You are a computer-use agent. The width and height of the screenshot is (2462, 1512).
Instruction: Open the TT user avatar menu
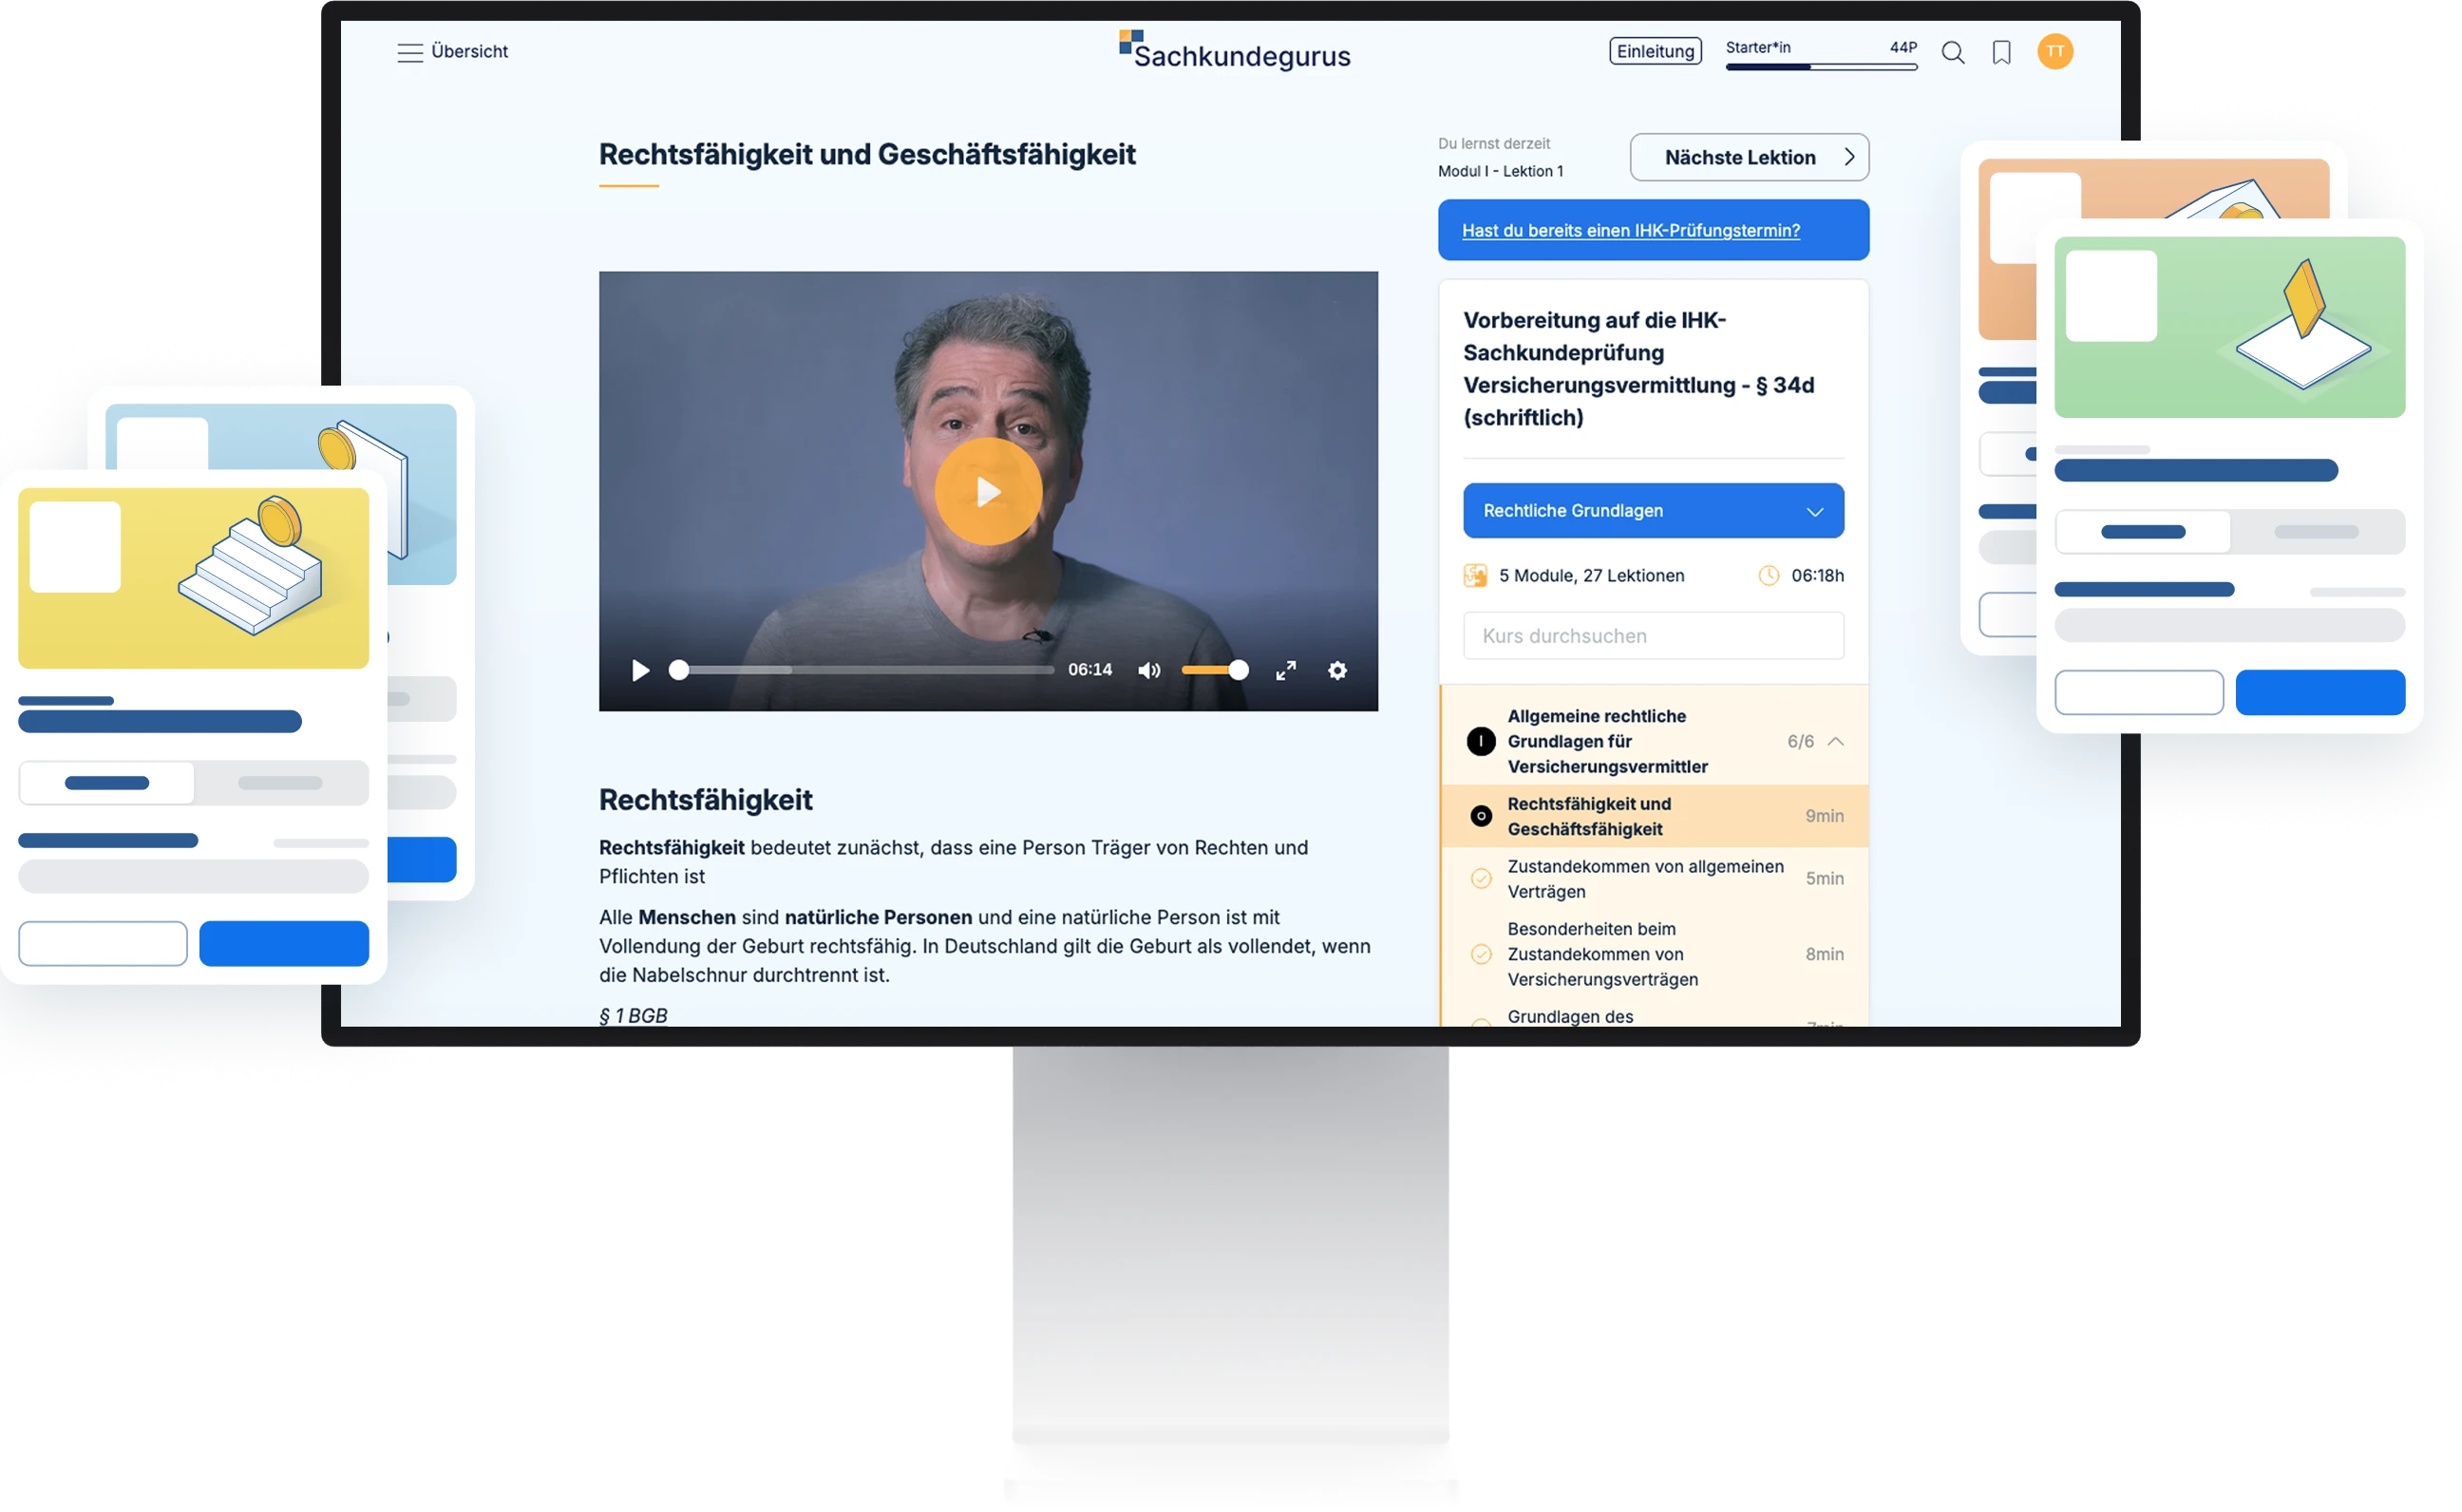click(x=2054, y=51)
